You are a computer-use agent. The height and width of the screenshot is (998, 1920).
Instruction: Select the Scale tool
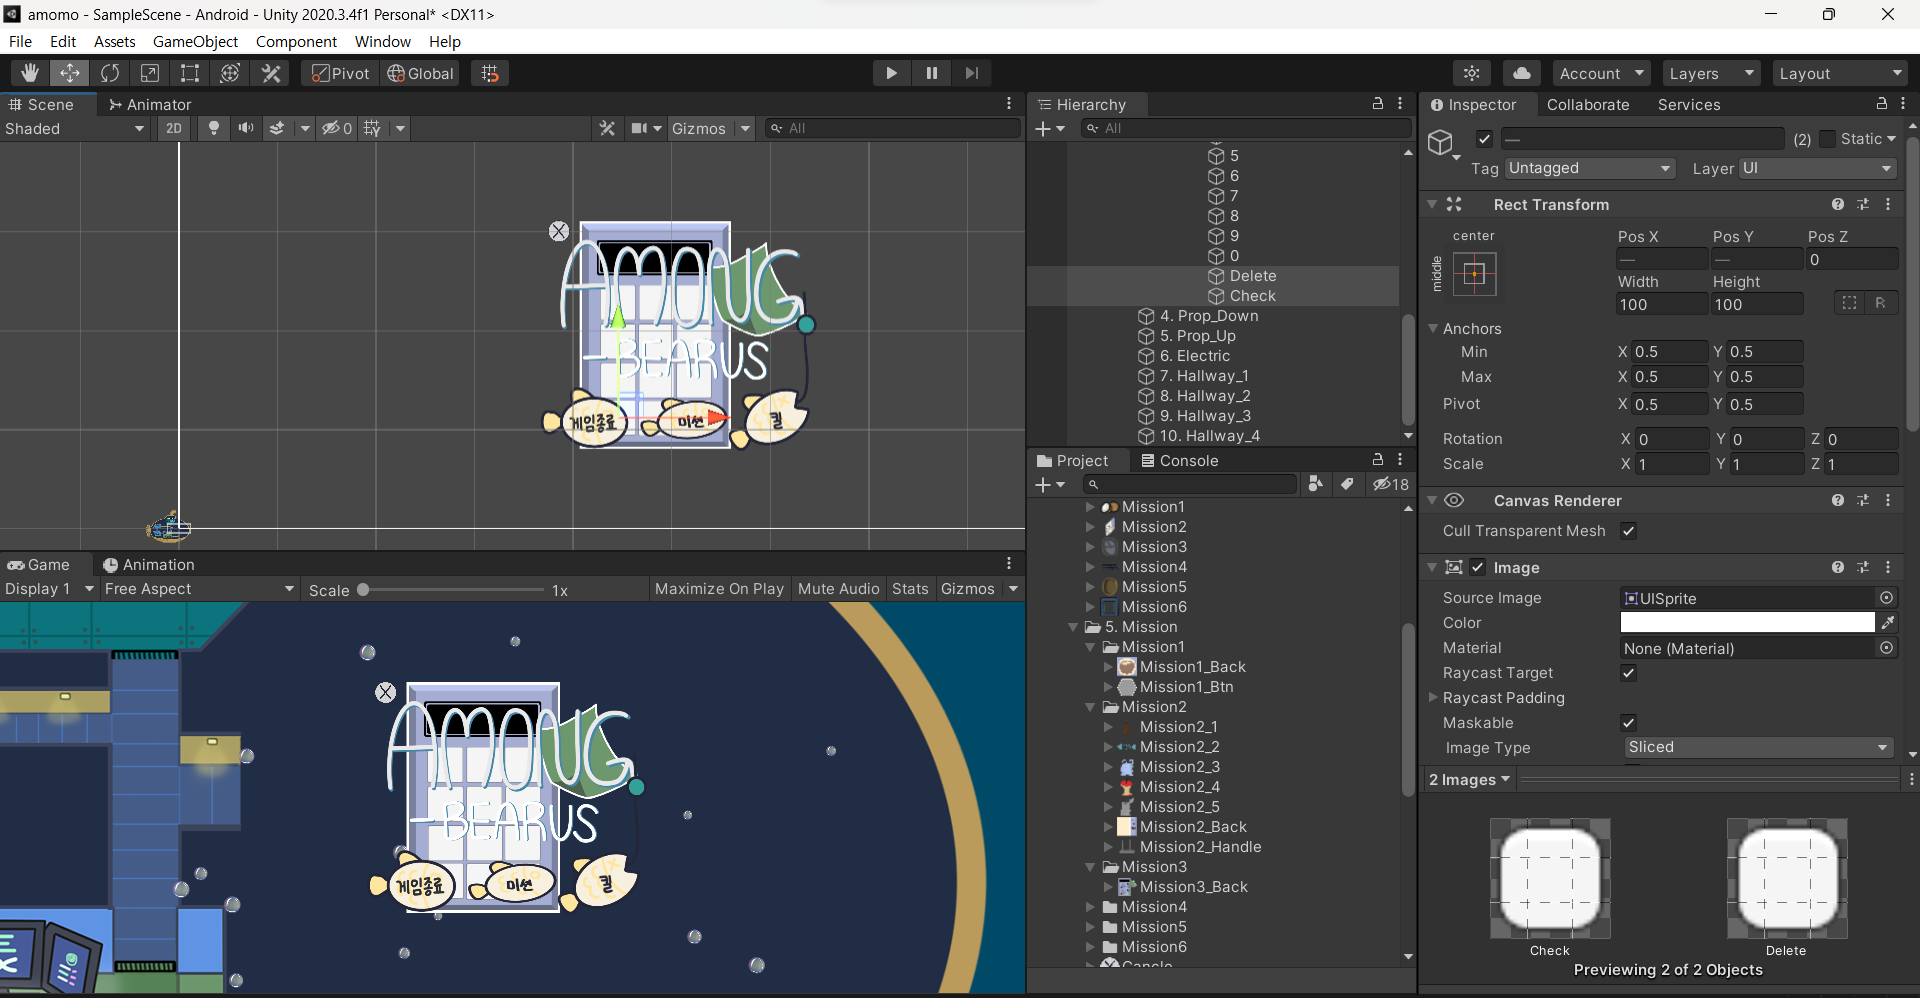pos(150,73)
